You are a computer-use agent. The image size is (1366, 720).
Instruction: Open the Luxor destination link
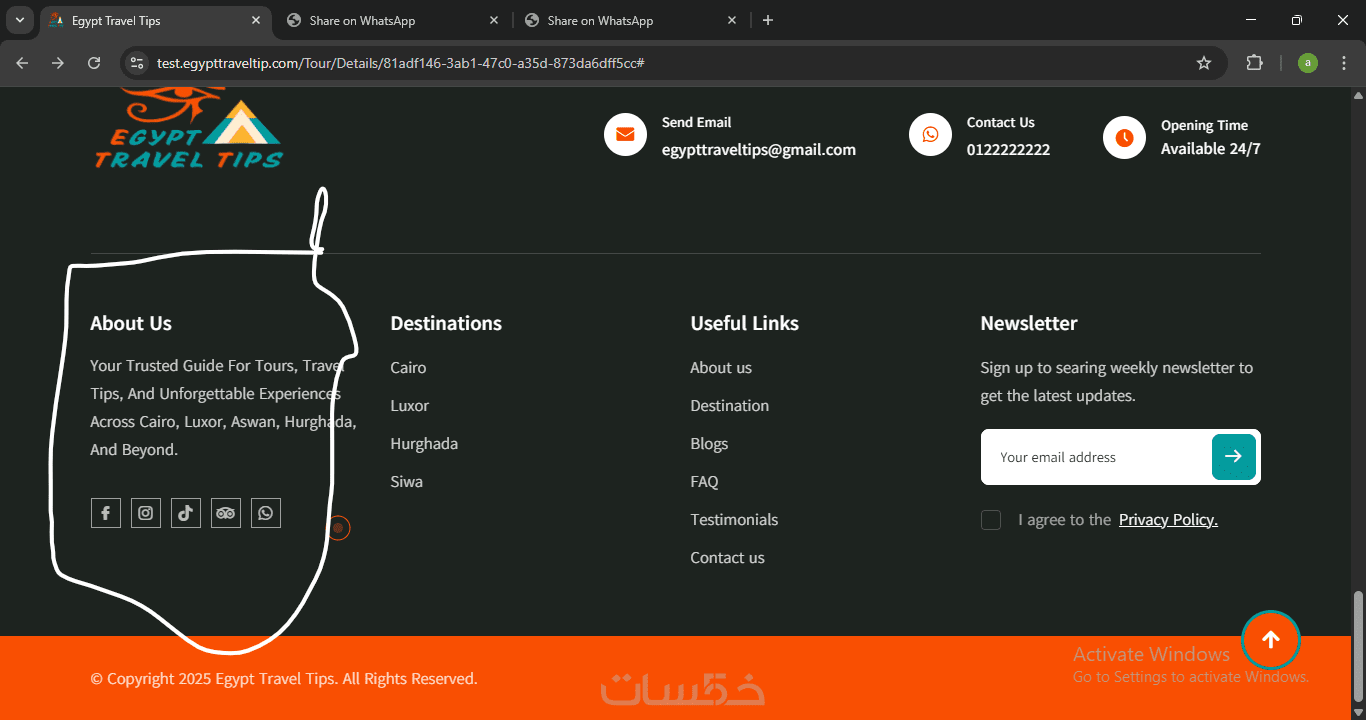(410, 406)
